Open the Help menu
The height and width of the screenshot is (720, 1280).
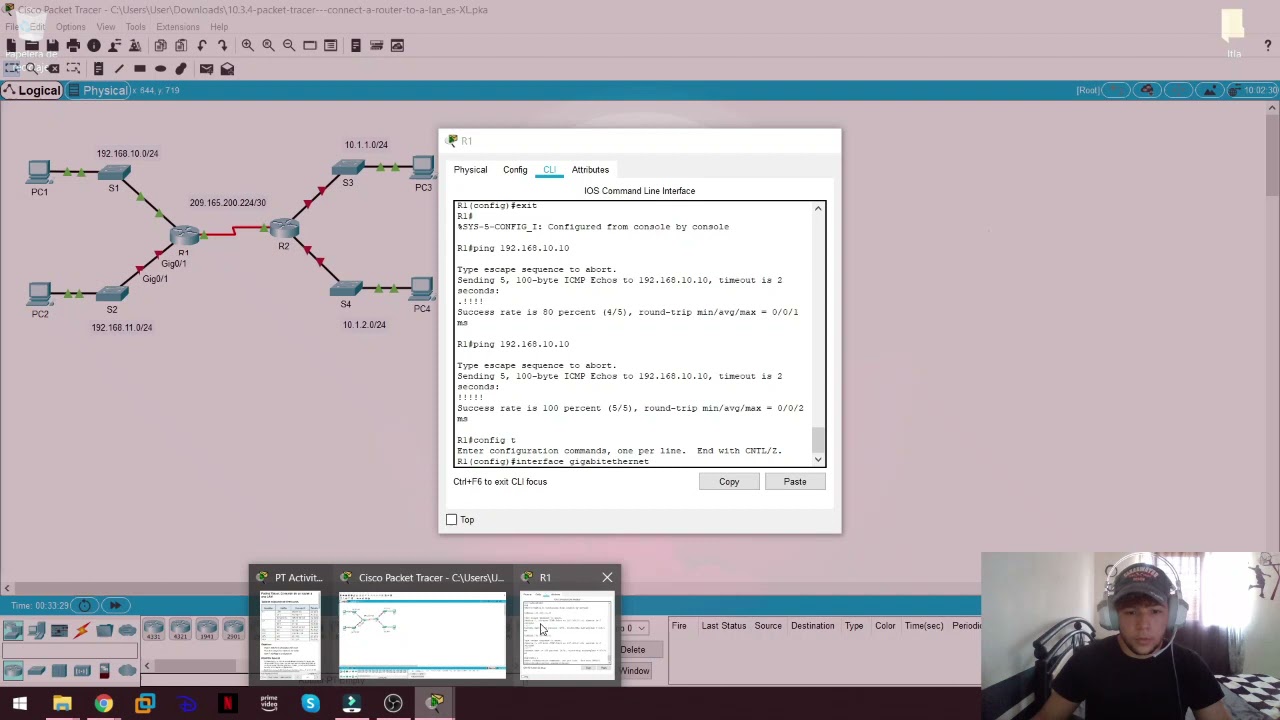click(x=219, y=27)
